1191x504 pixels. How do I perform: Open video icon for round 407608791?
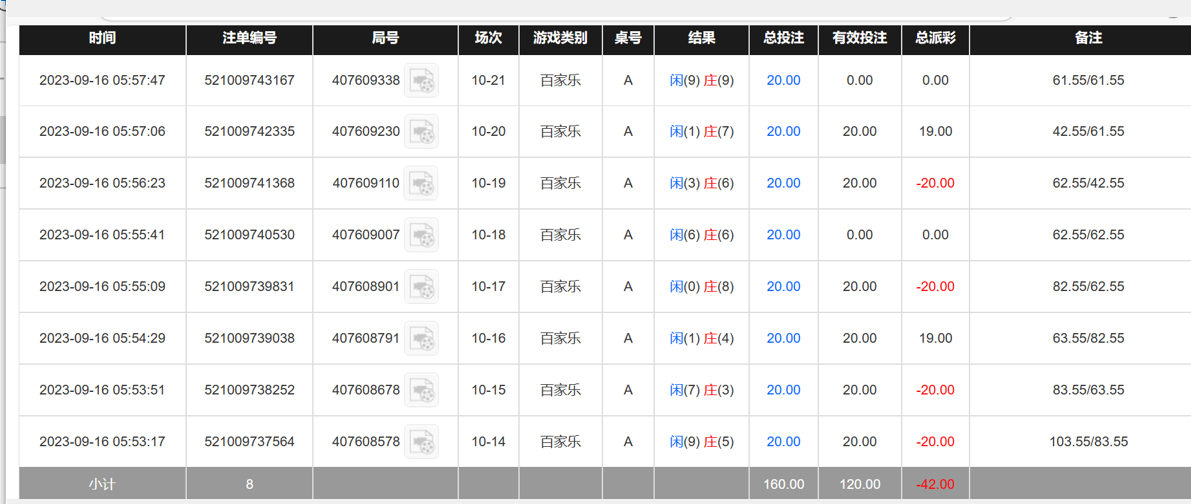point(422,339)
